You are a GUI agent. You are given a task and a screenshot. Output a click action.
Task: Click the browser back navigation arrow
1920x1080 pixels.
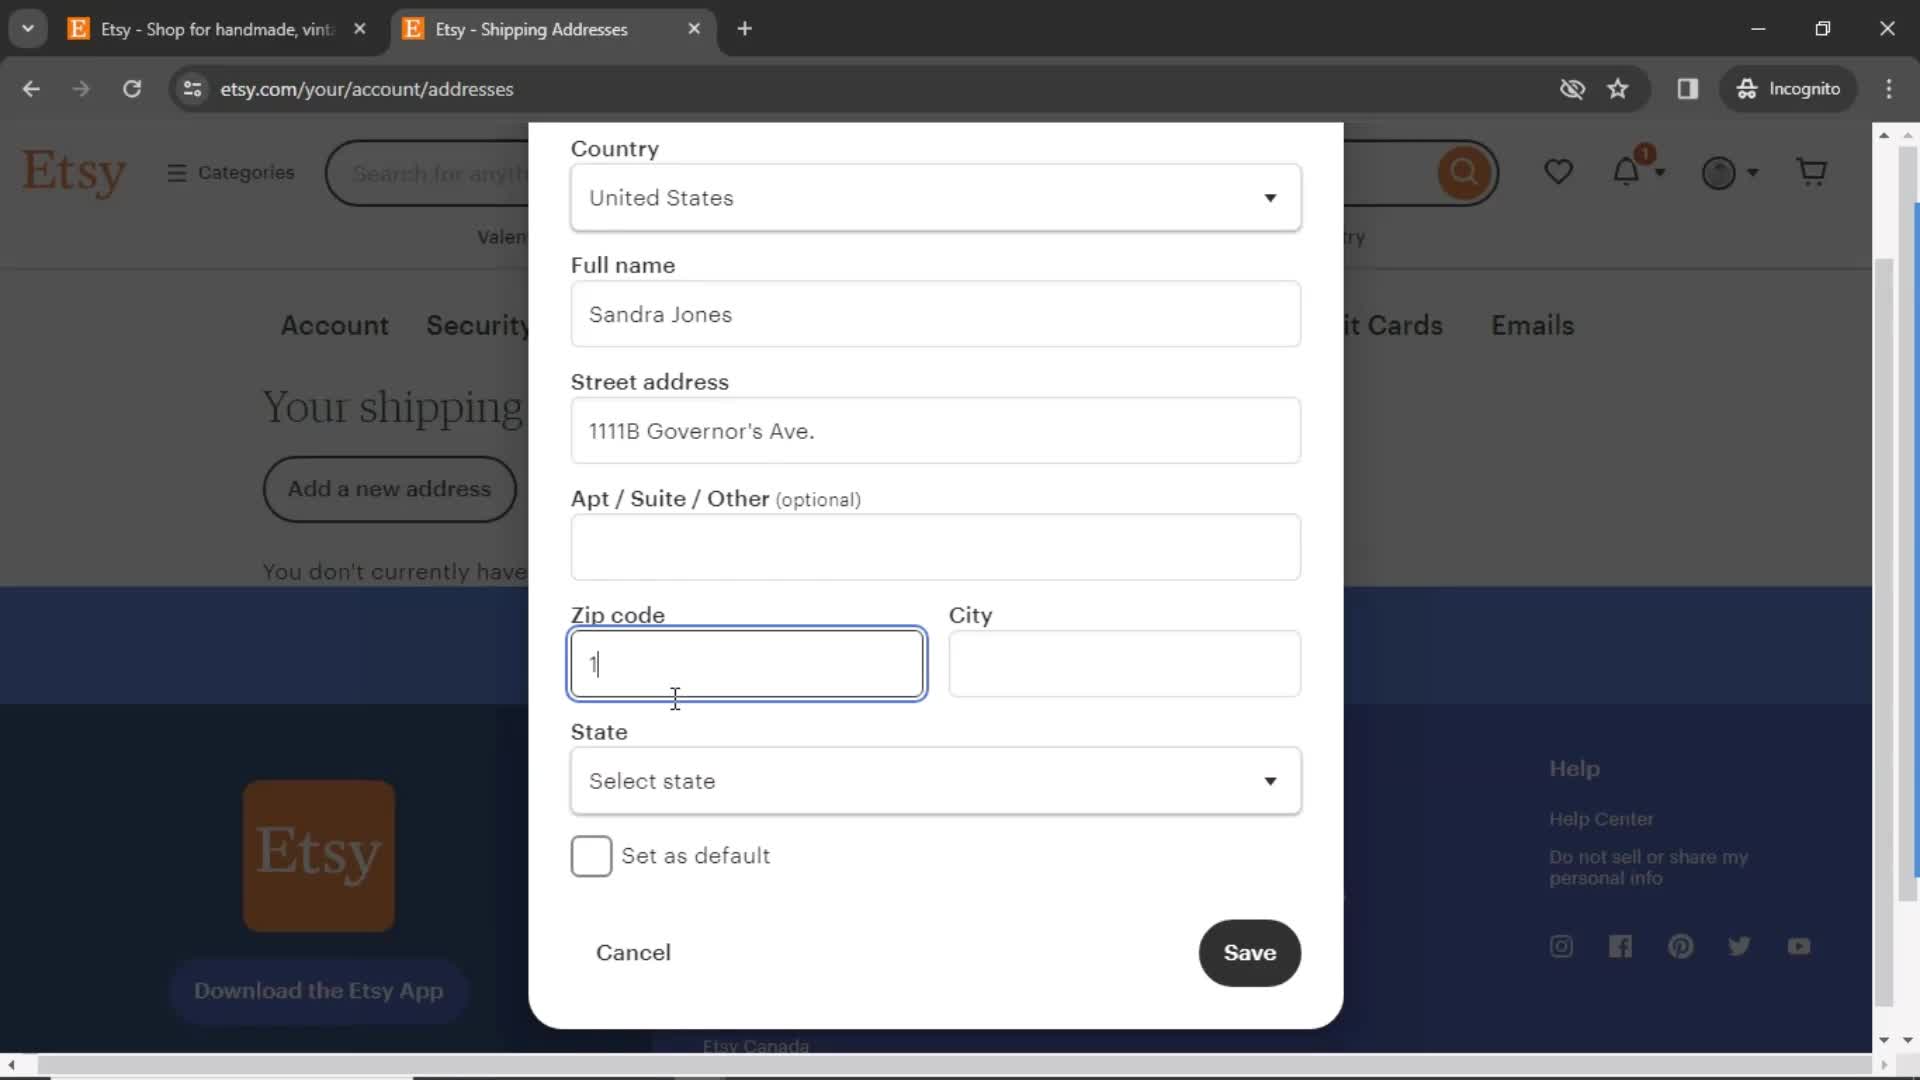[x=32, y=88]
